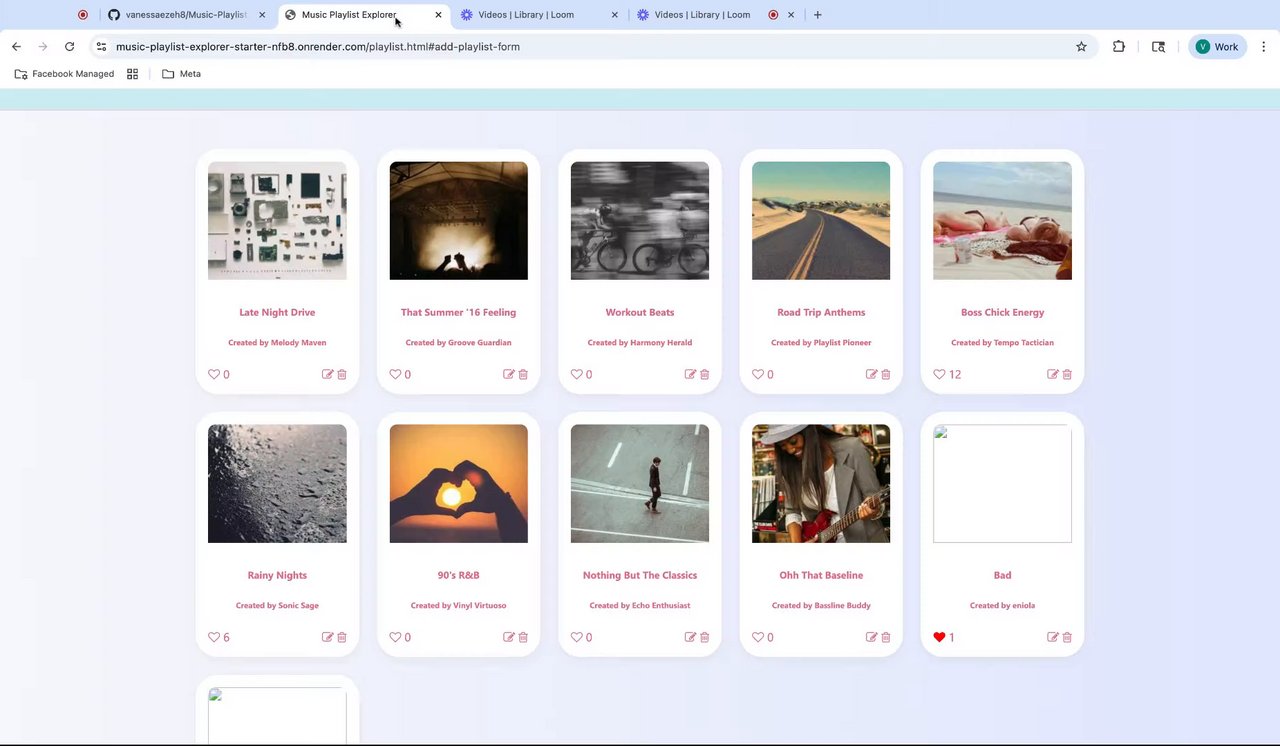The image size is (1280, 746).
Task: View site information icon in address bar
Action: [101, 46]
